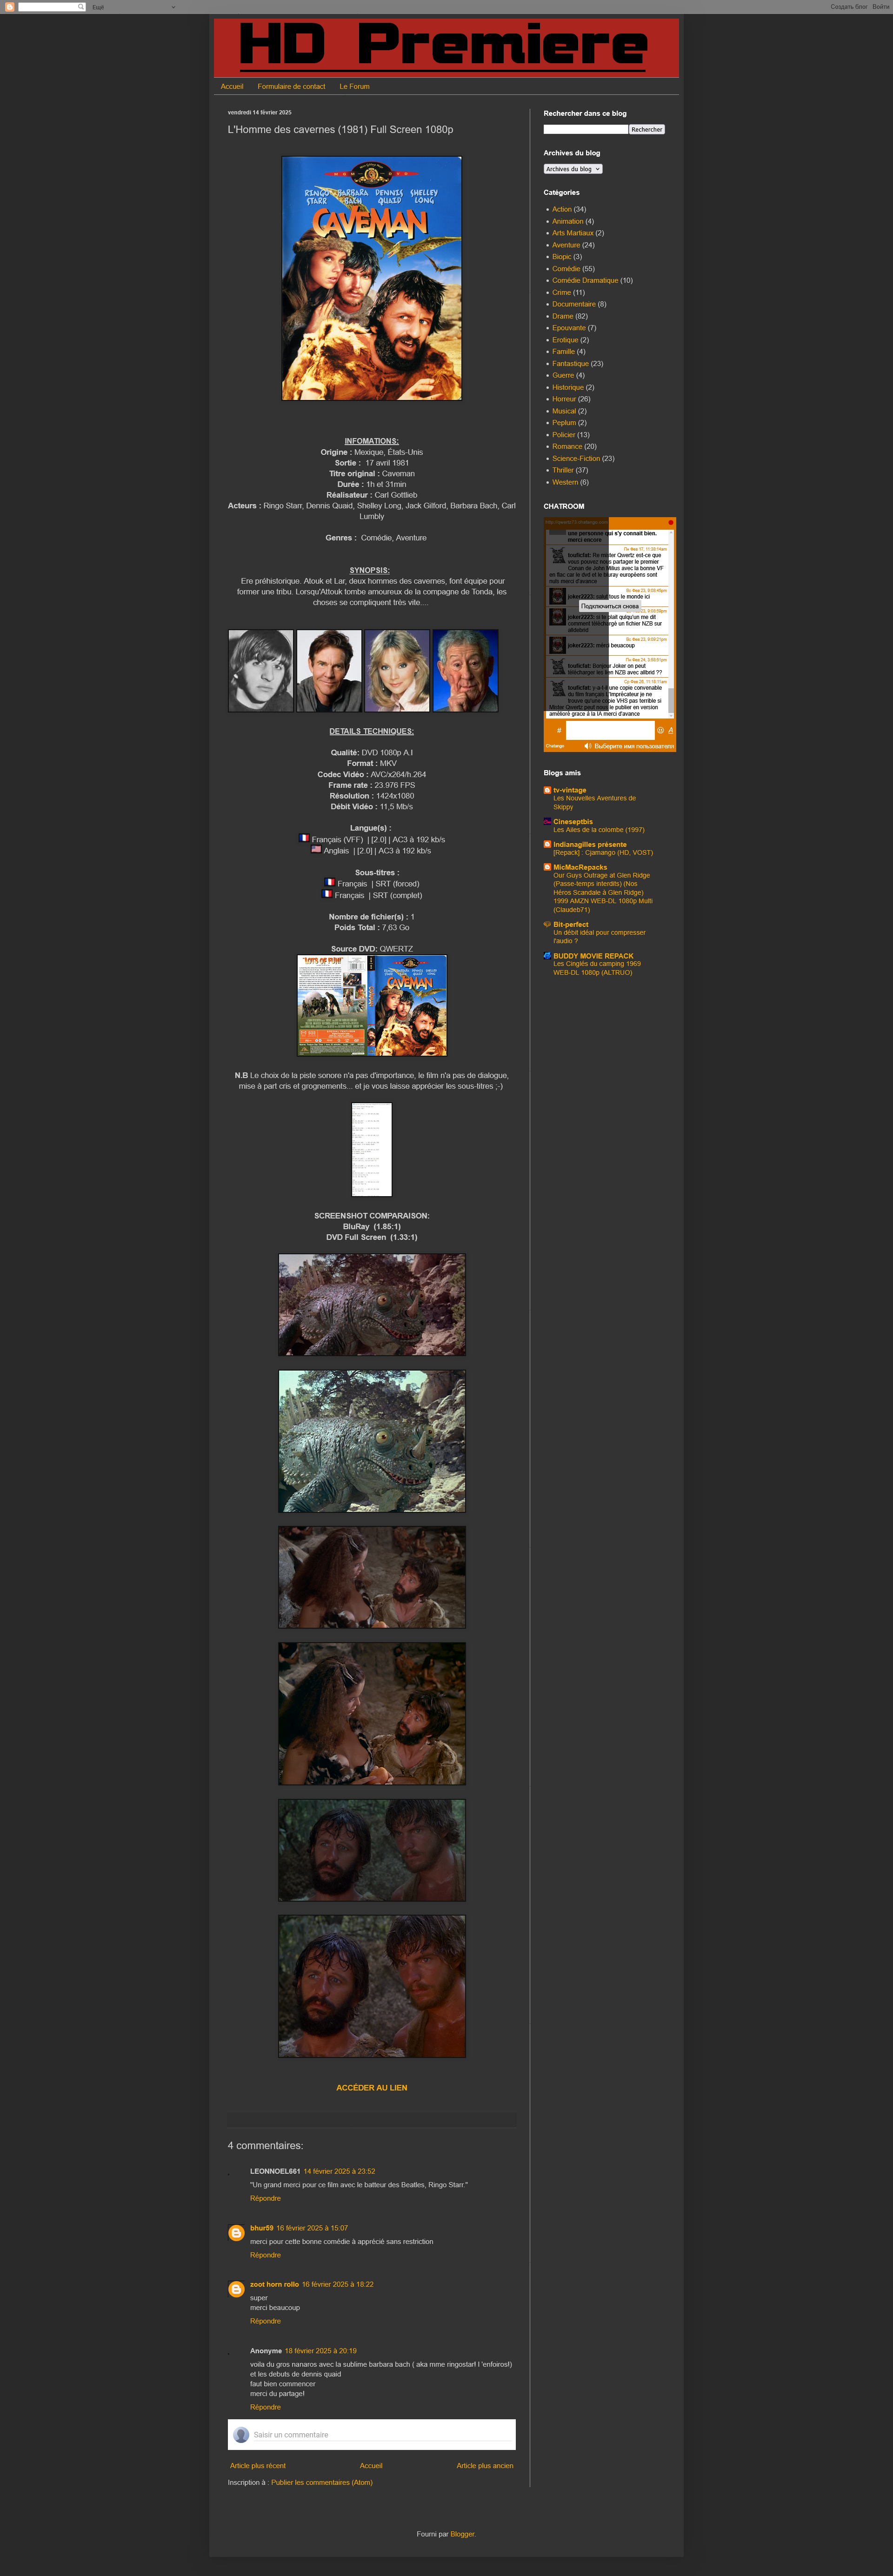The image size is (893, 2576).
Task: Open the BUDDY MOVIE REPACK blog link
Action: coord(593,956)
